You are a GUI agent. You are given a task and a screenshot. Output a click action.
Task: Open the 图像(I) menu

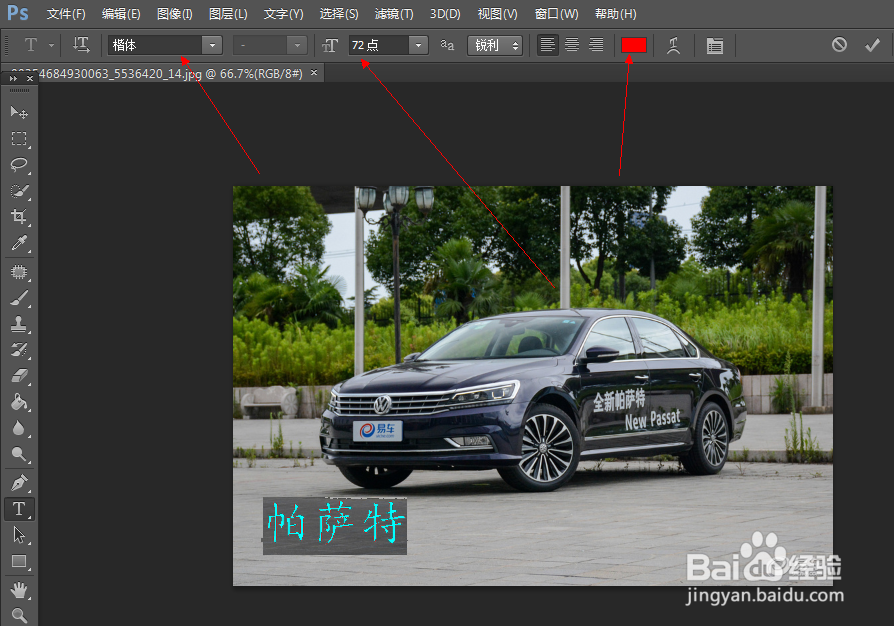[174, 14]
